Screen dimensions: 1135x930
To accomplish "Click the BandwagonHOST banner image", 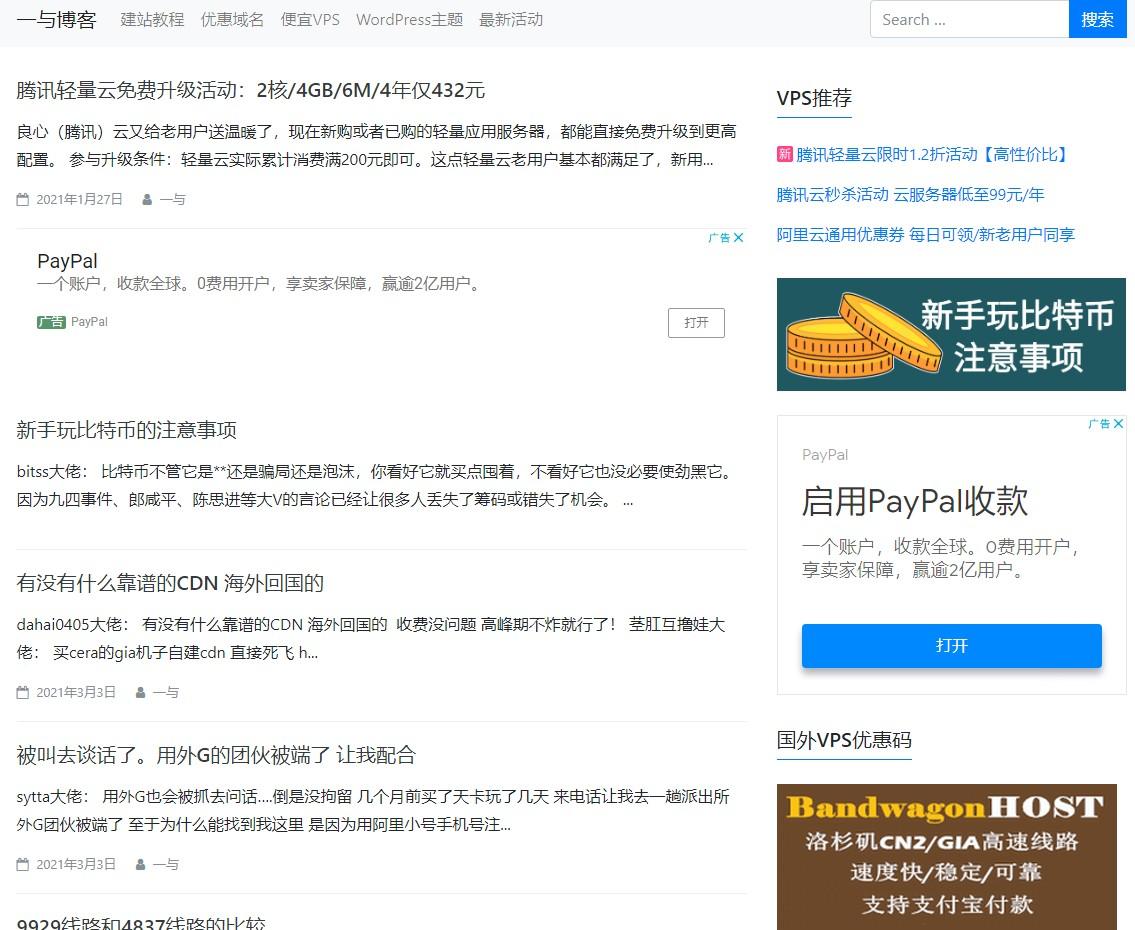I will point(946,857).
